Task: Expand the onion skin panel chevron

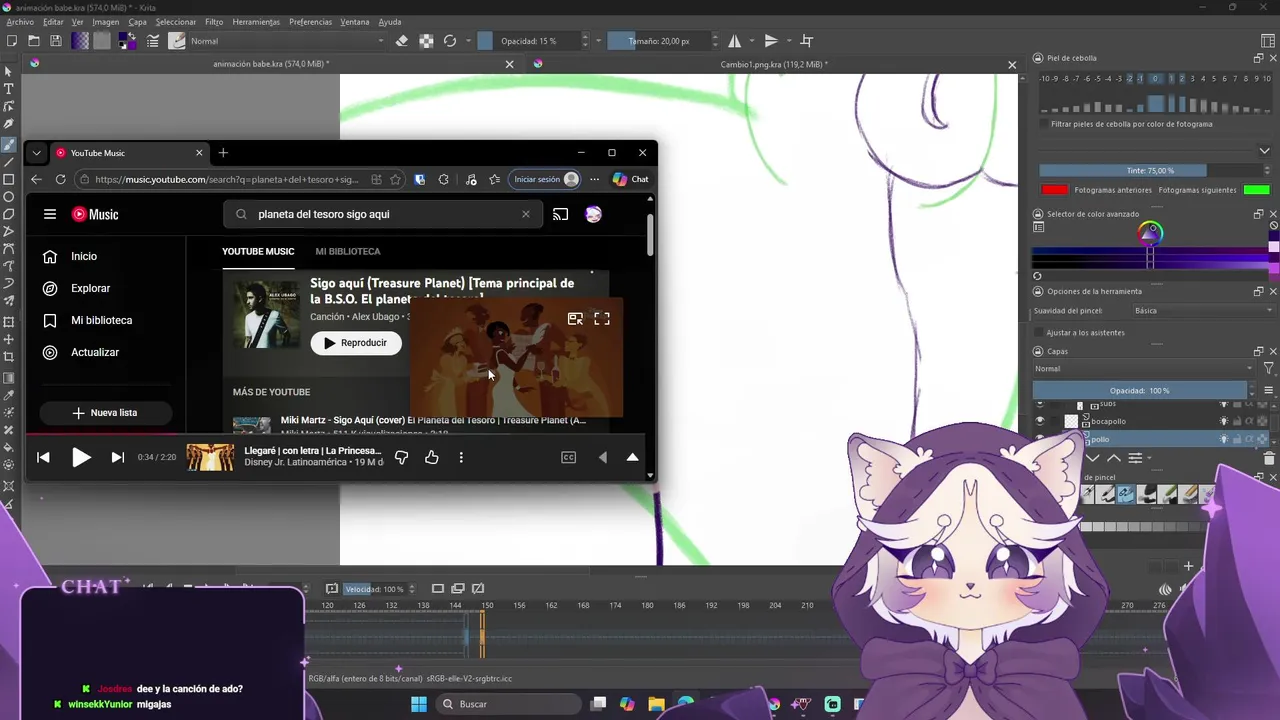Action: pos(1264,151)
